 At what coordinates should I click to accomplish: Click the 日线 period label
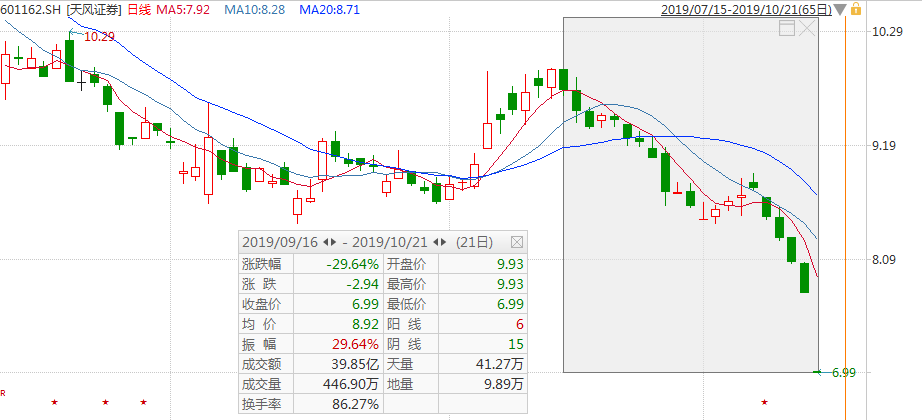pyautogui.click(x=140, y=9)
